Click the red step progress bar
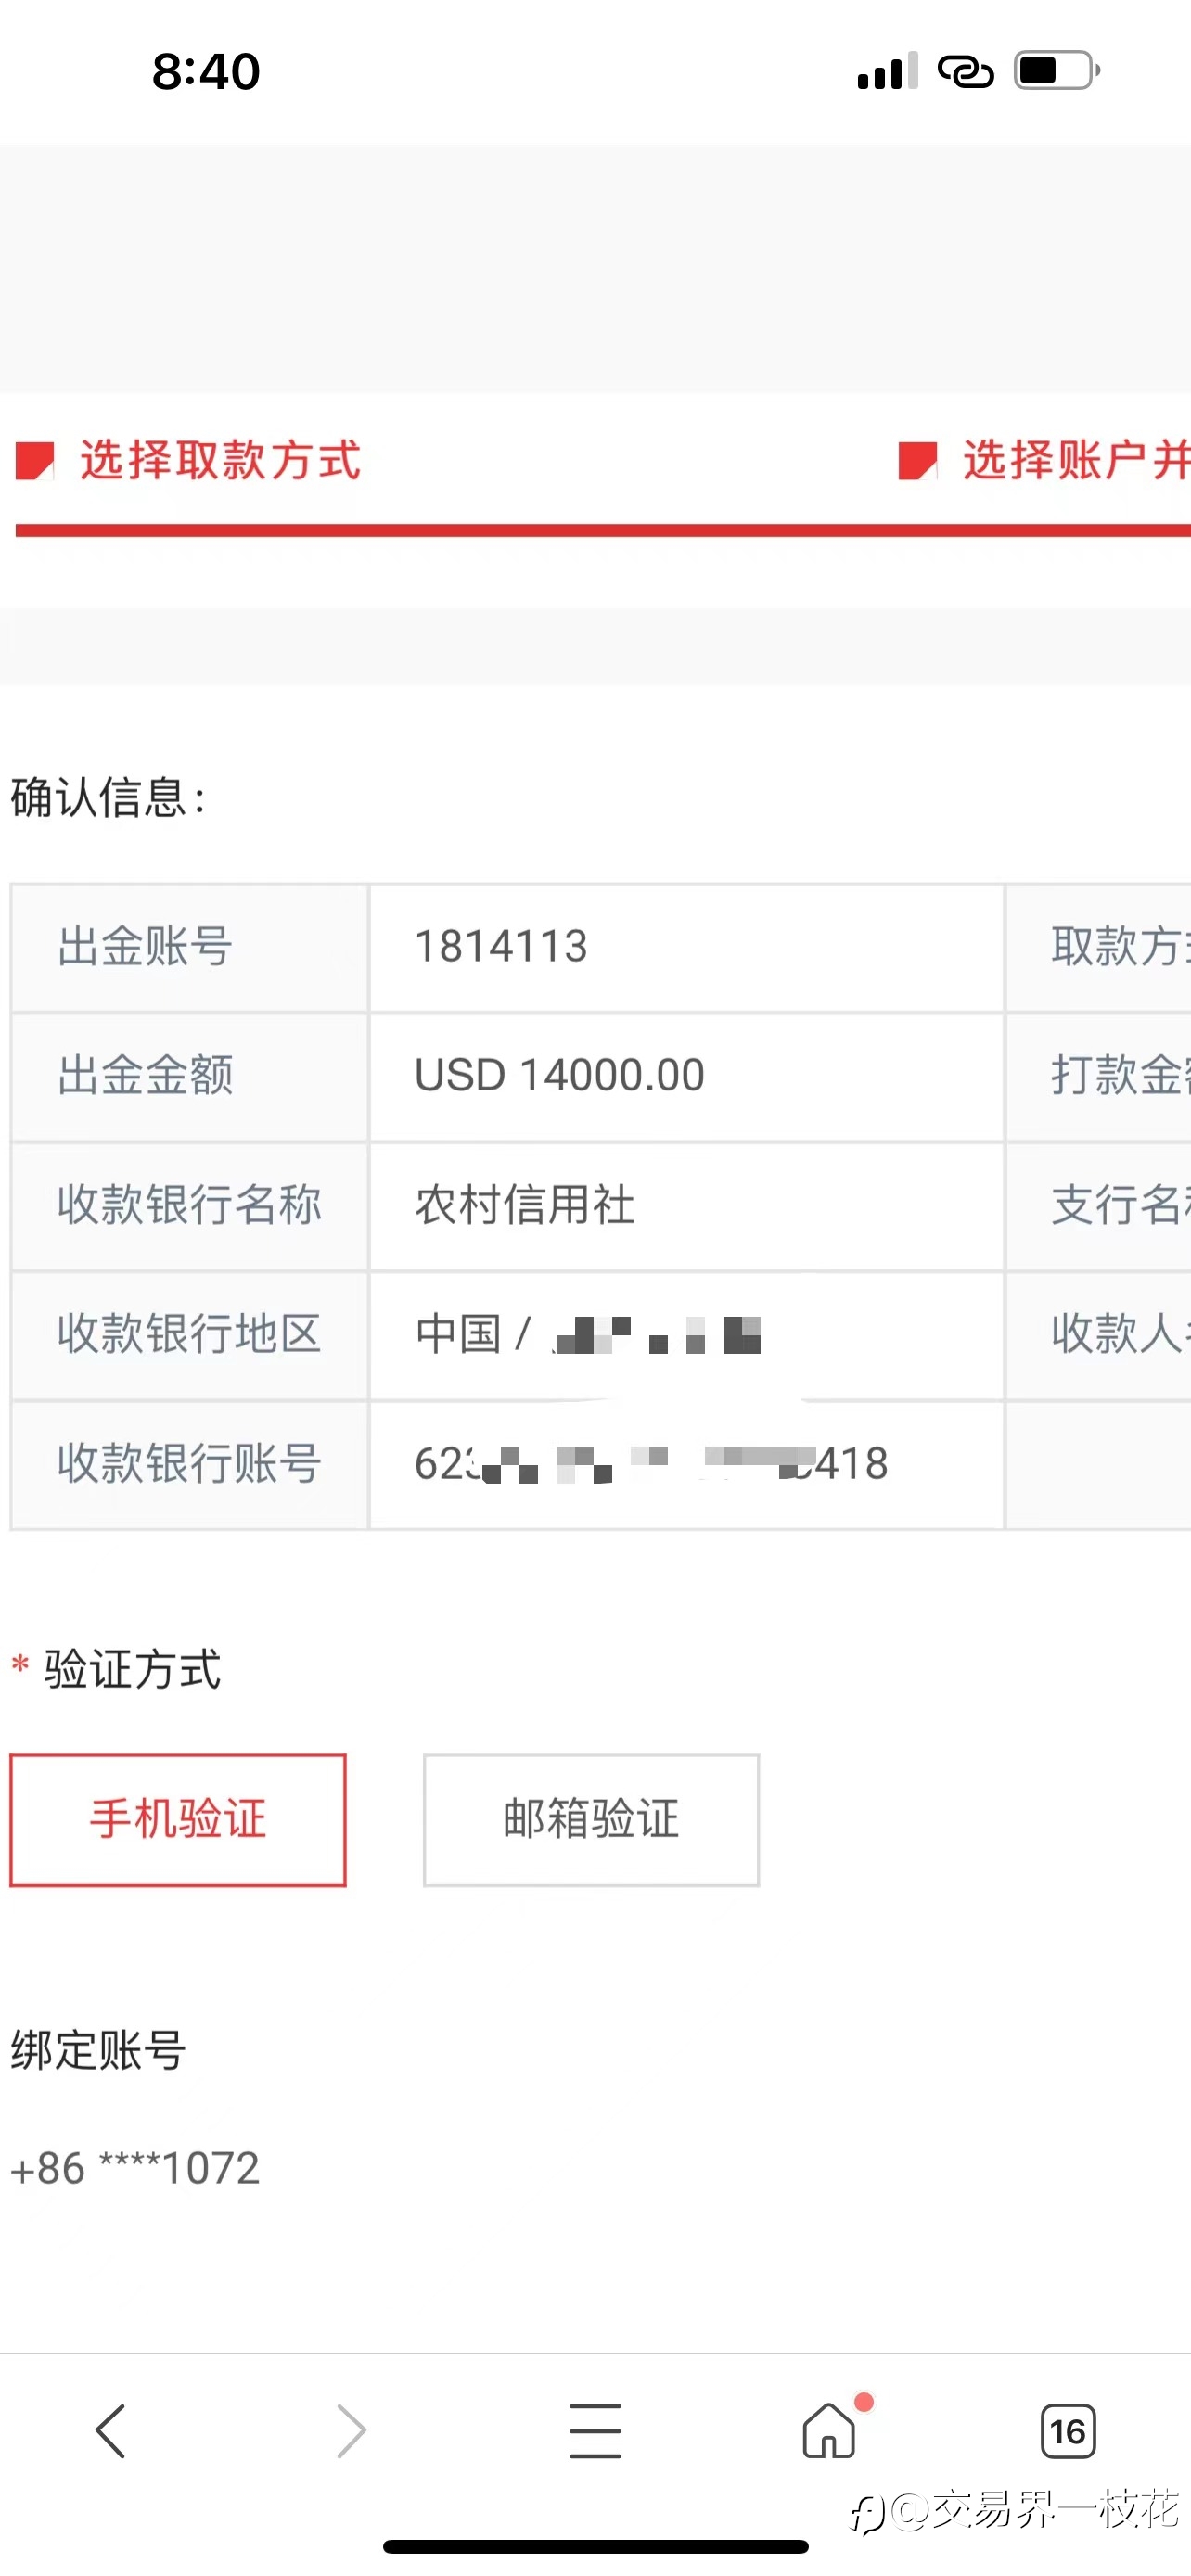This screenshot has width=1191, height=2576. pos(603,530)
